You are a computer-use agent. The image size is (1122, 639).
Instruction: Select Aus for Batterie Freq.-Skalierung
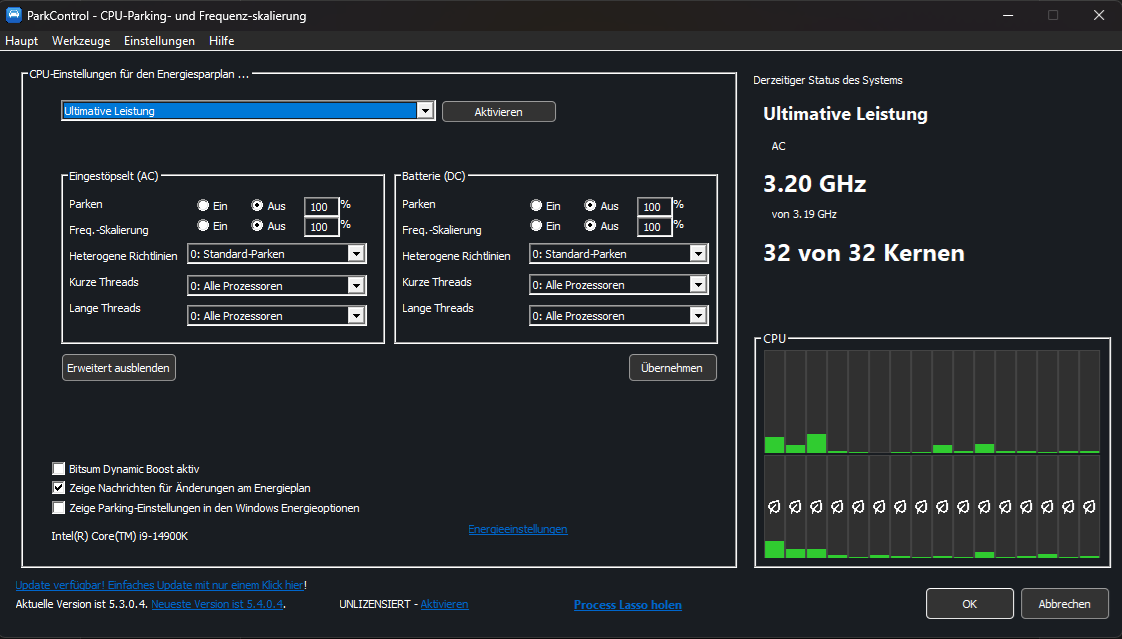[x=590, y=225]
